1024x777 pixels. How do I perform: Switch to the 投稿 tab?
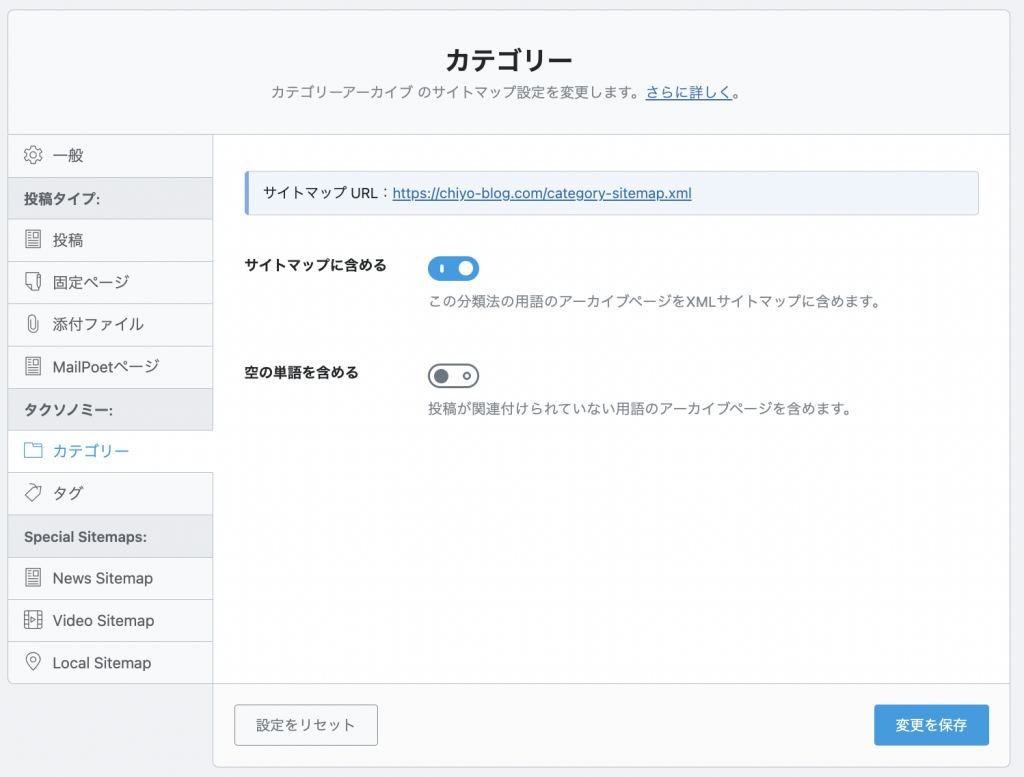(x=110, y=240)
